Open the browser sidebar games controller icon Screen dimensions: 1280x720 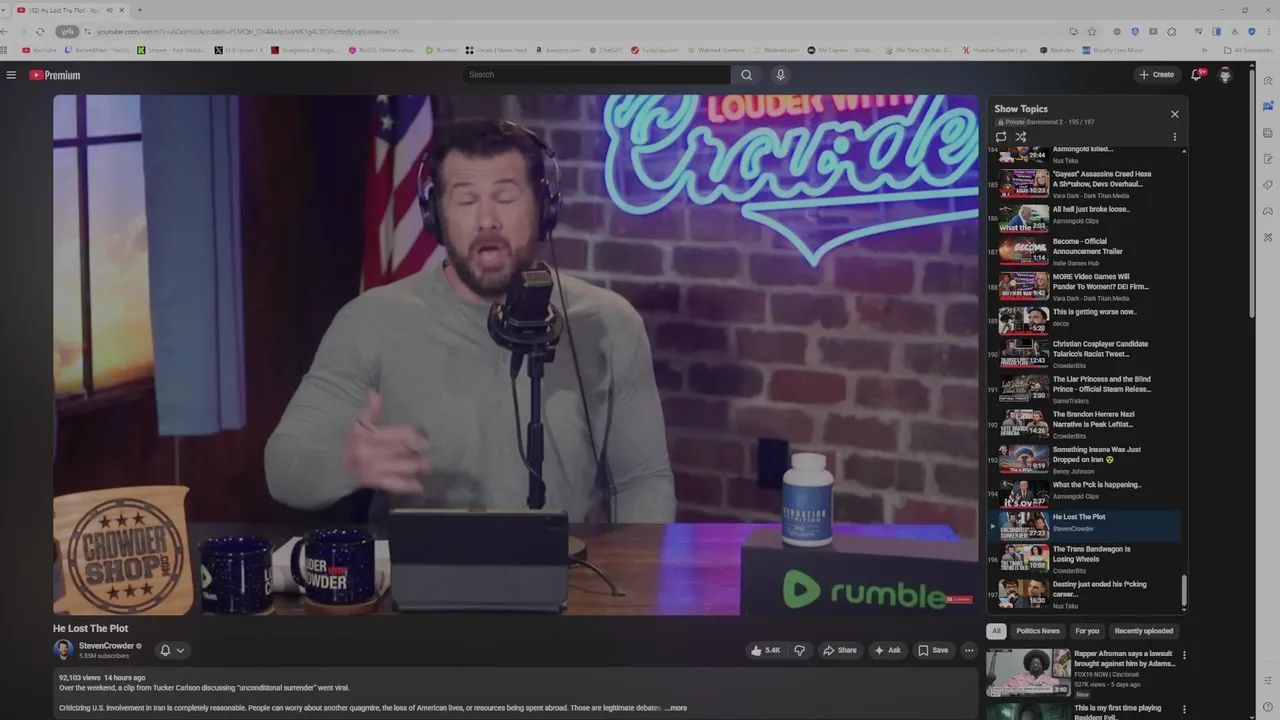(1268, 211)
